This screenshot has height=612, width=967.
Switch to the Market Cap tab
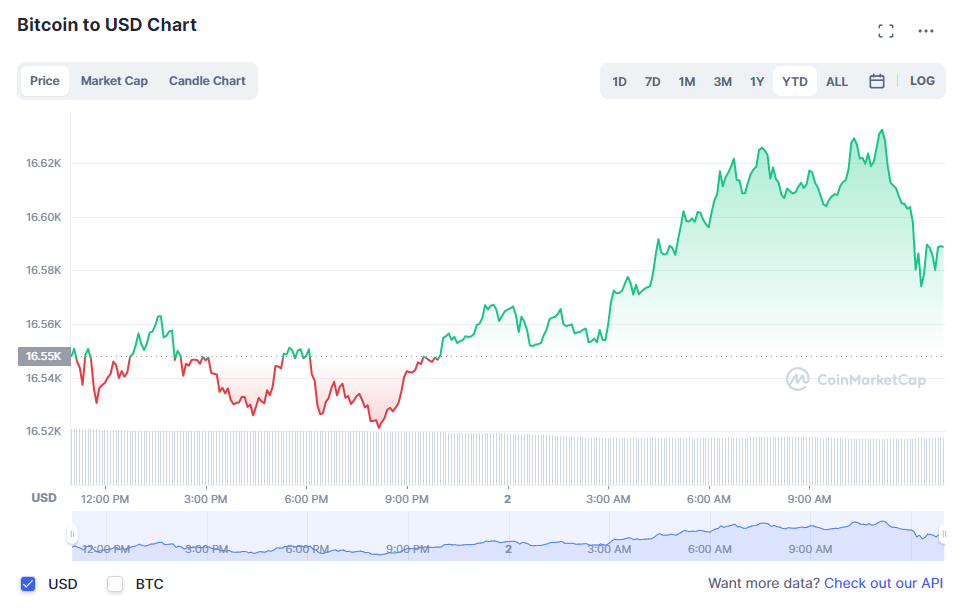pos(114,81)
